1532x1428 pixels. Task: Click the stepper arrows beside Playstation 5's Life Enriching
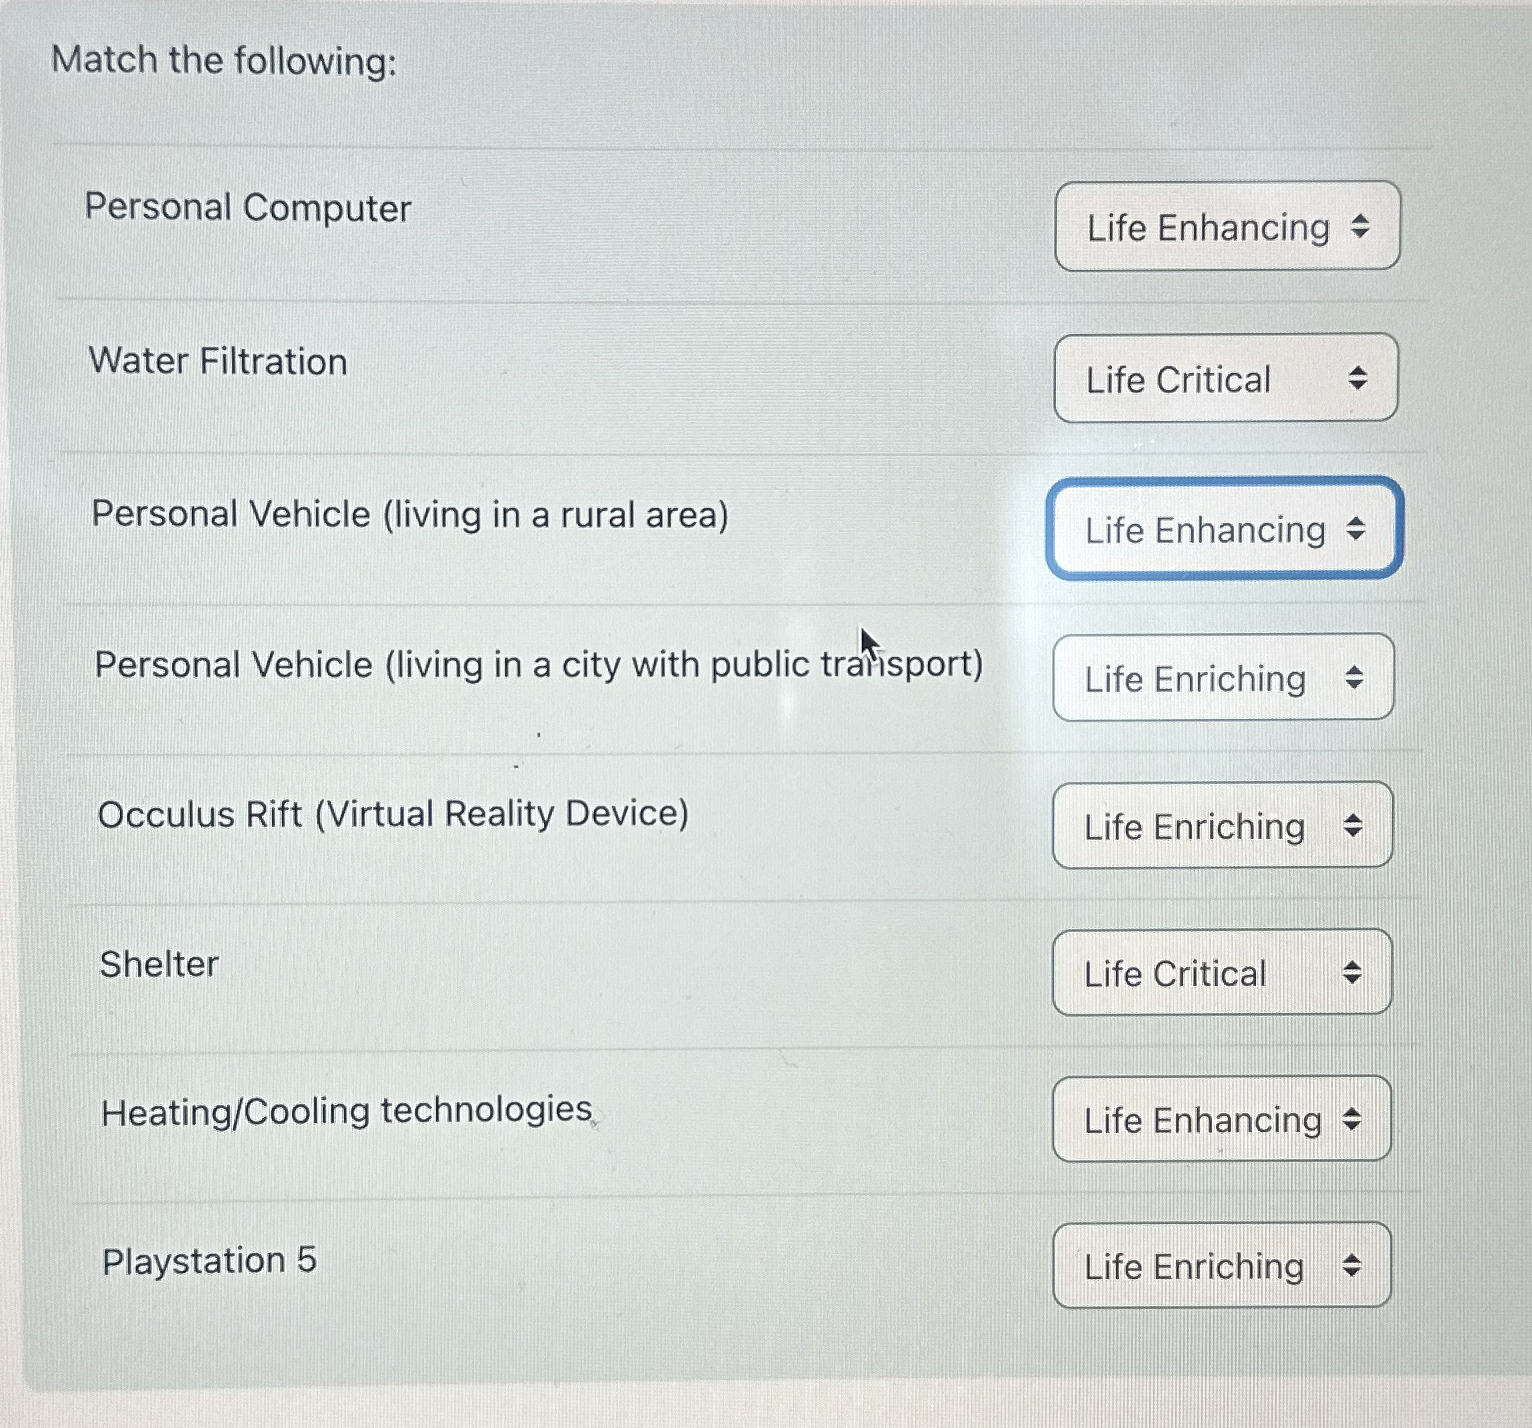pyautogui.click(x=1353, y=1266)
